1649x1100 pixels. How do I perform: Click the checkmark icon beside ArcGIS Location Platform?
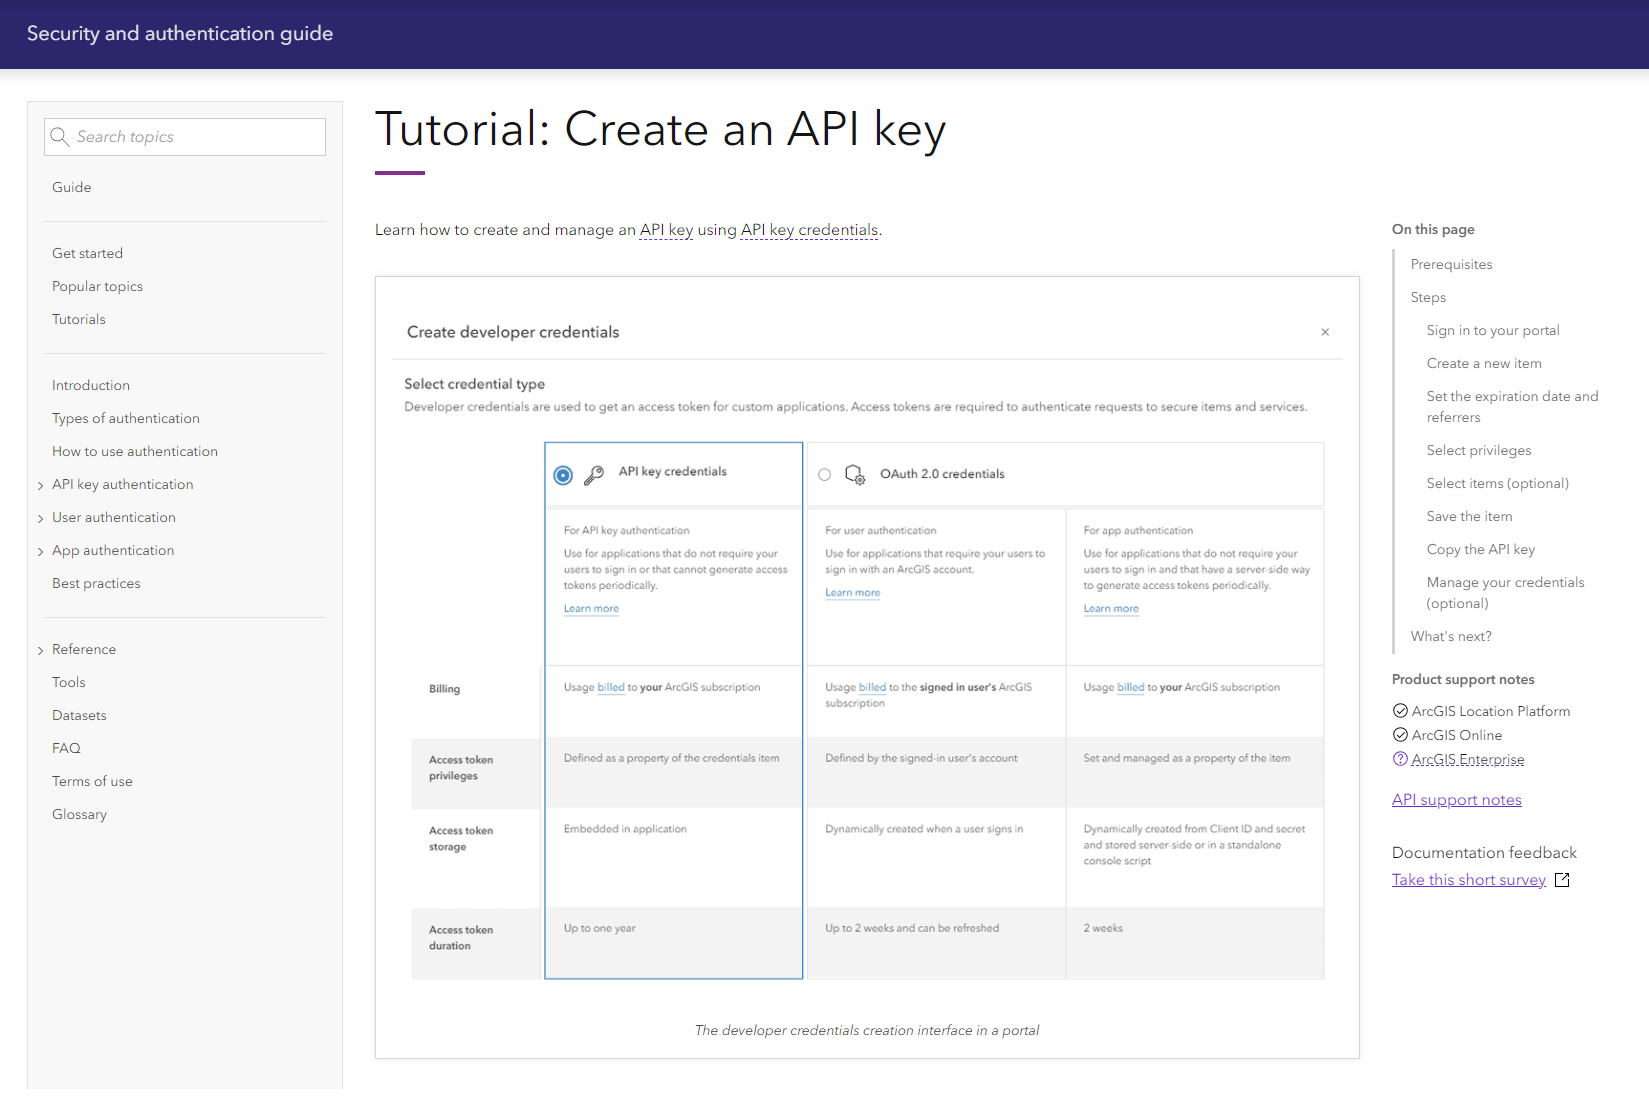pos(1399,710)
